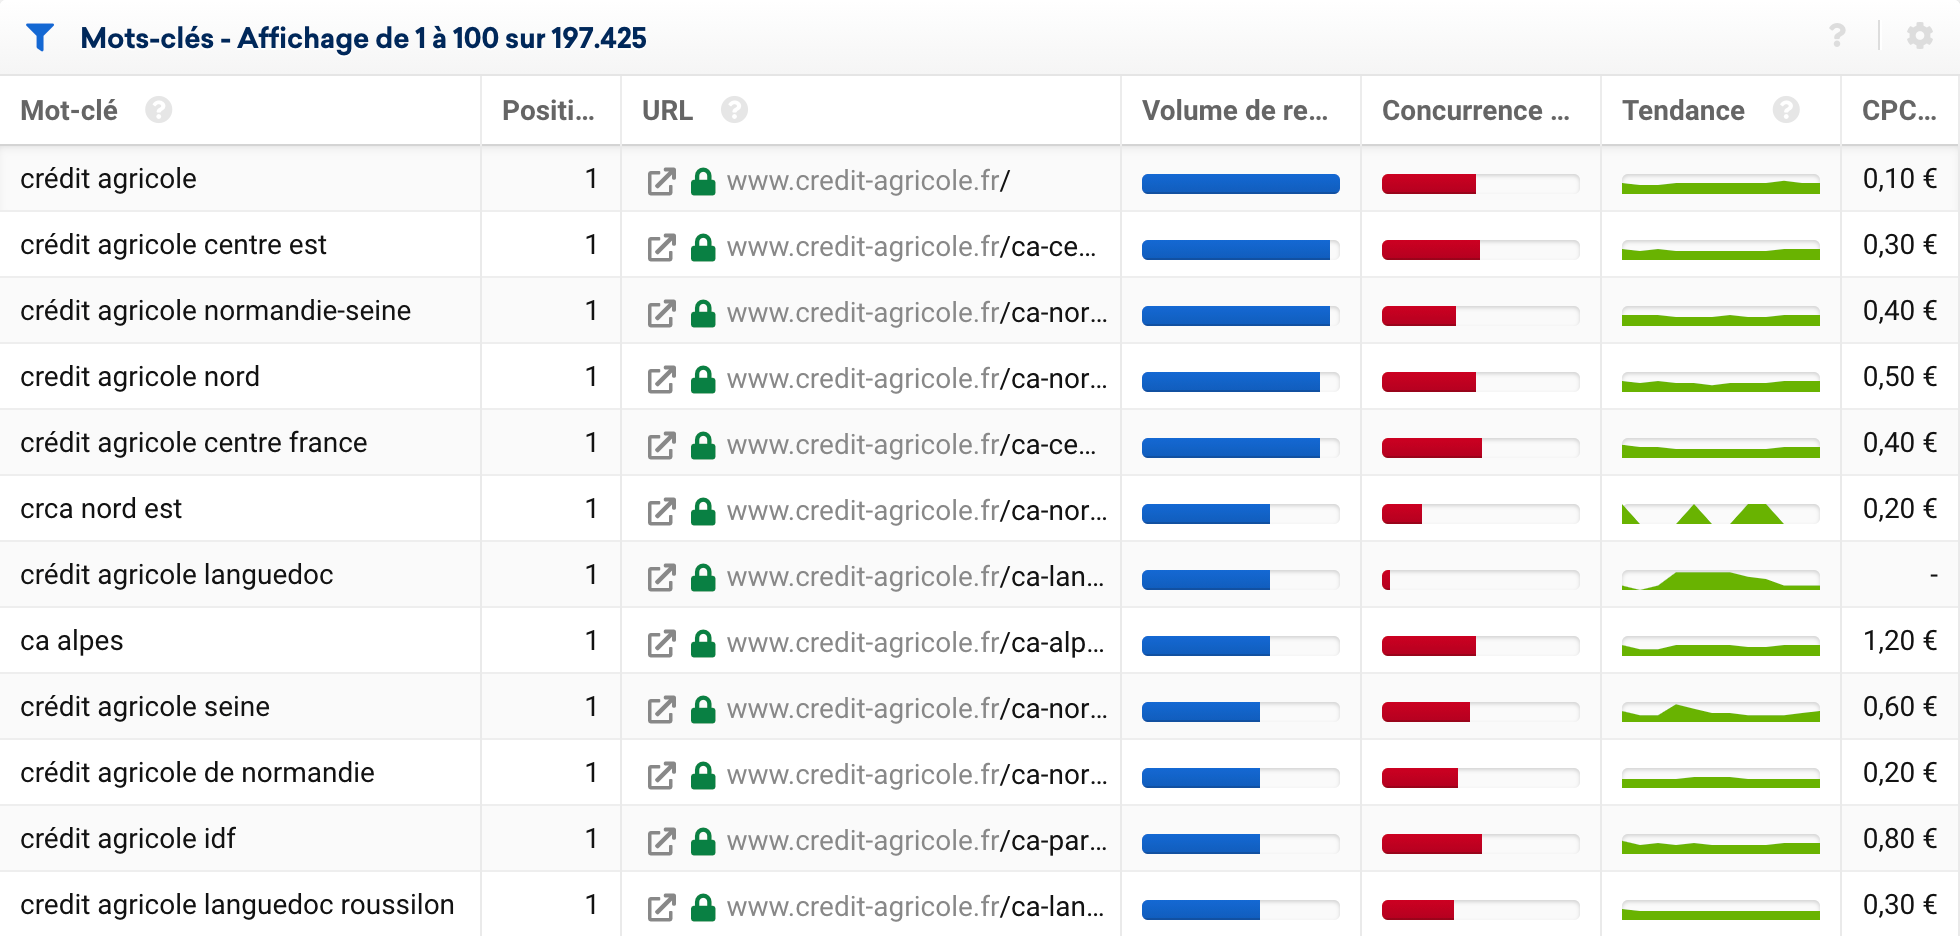The width and height of the screenshot is (1960, 936).
Task: Click trend chart for crédit agricole seine
Action: tap(1720, 711)
